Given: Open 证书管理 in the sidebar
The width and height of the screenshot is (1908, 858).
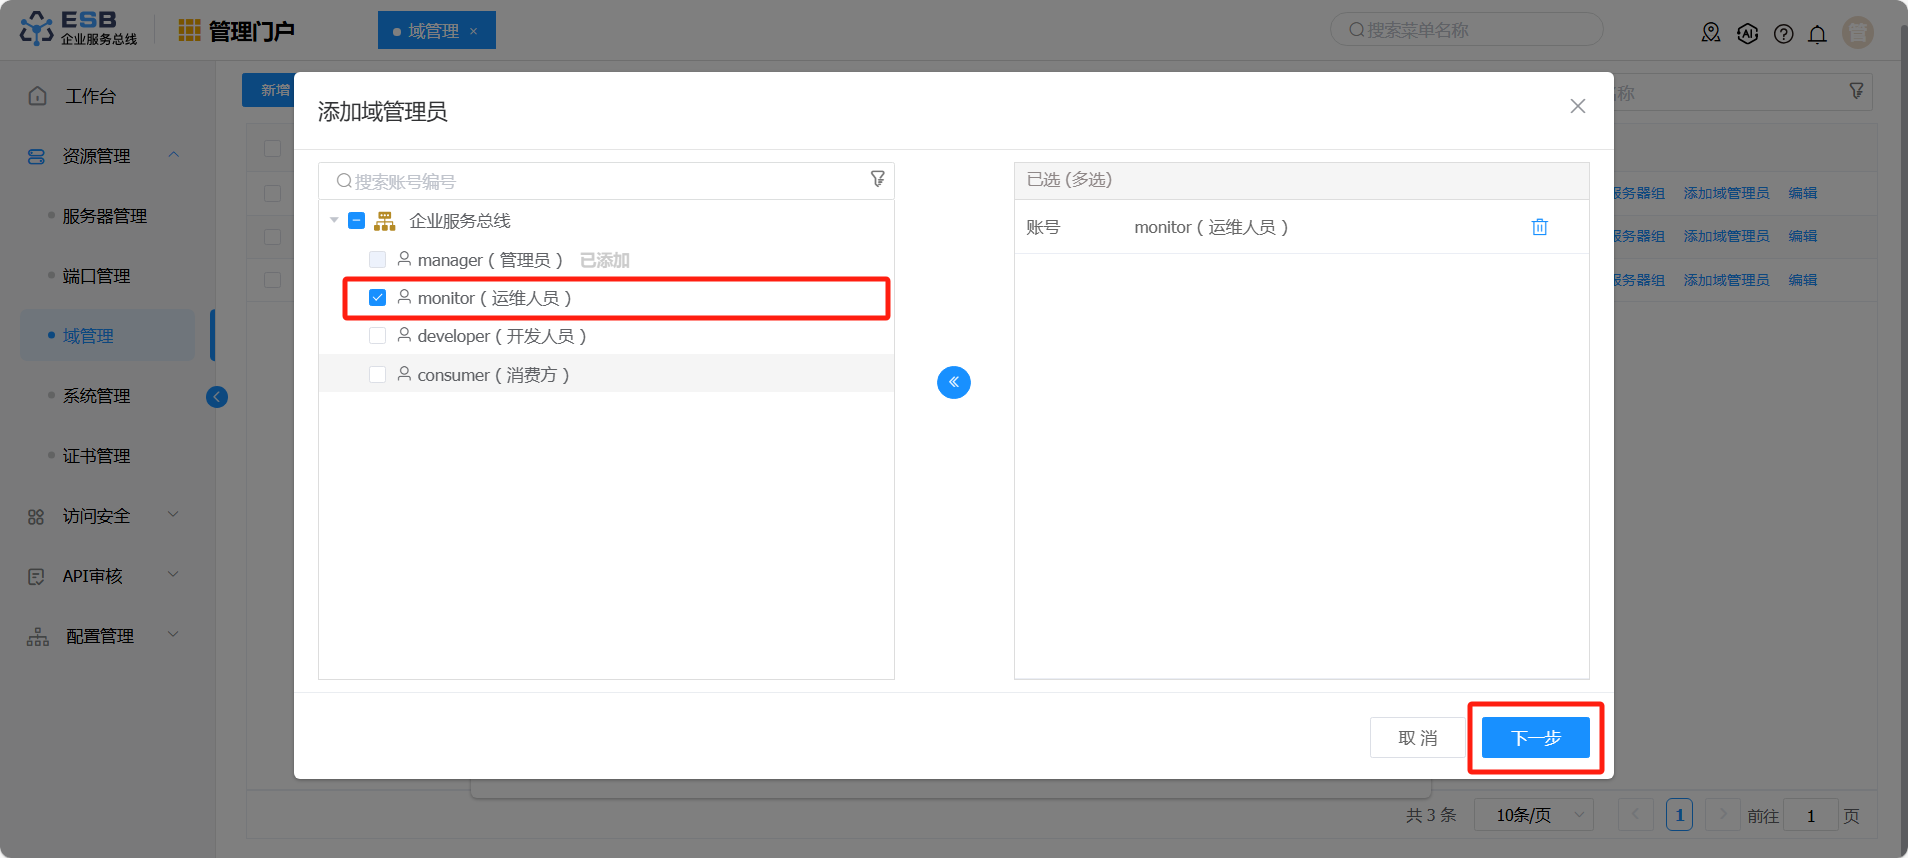Looking at the screenshot, I should click(x=96, y=456).
